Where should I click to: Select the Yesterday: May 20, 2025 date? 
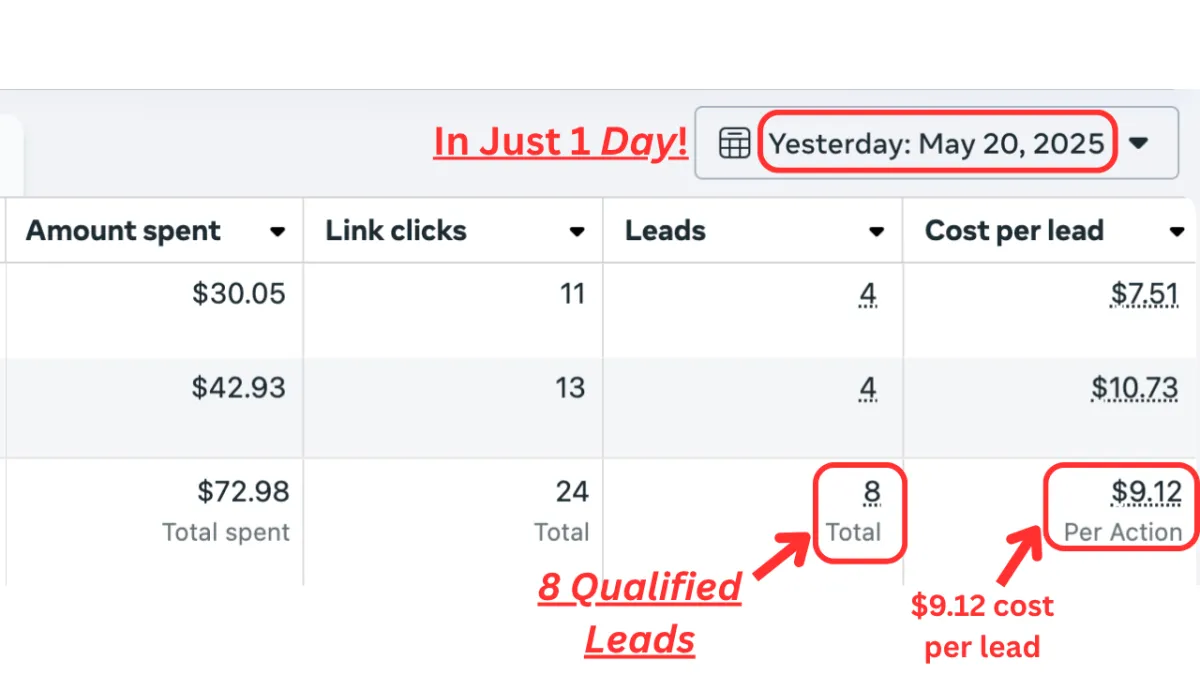pos(937,143)
